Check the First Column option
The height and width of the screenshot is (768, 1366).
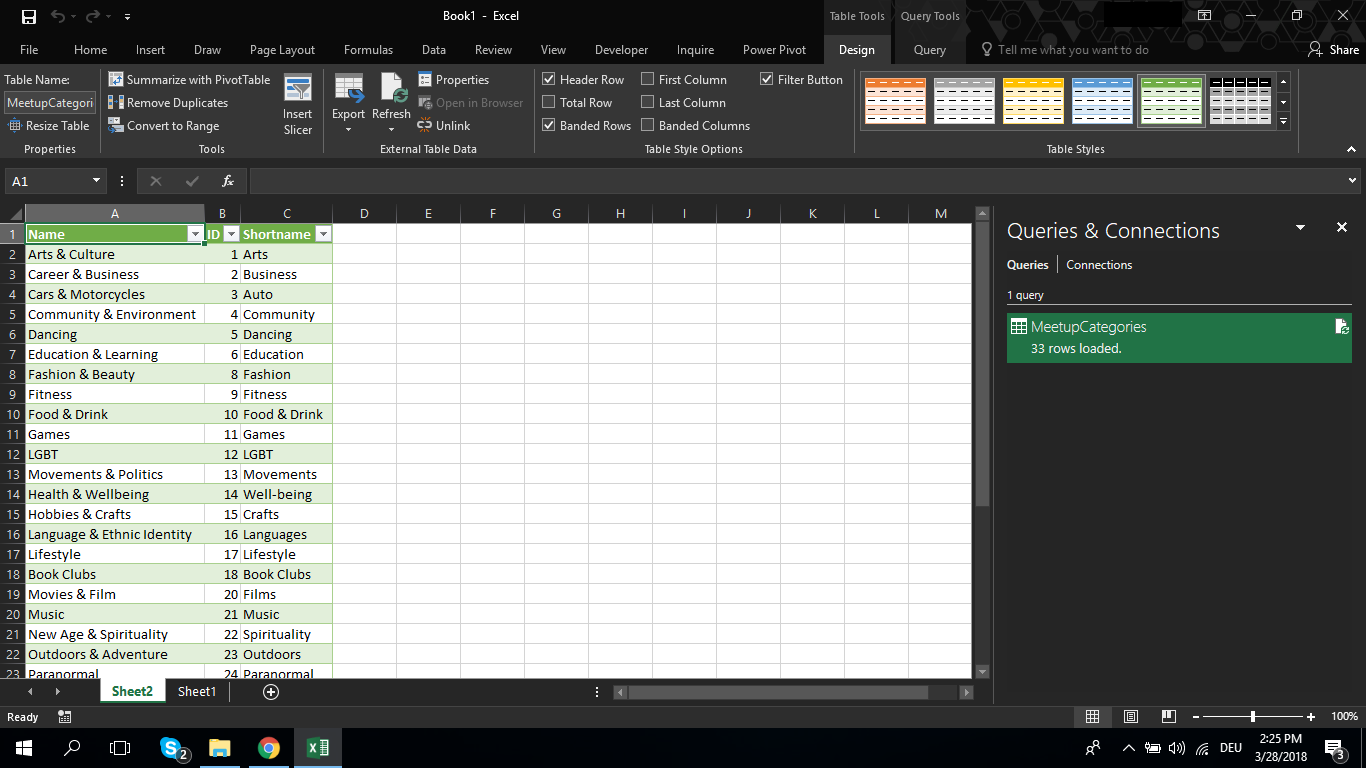coord(648,79)
